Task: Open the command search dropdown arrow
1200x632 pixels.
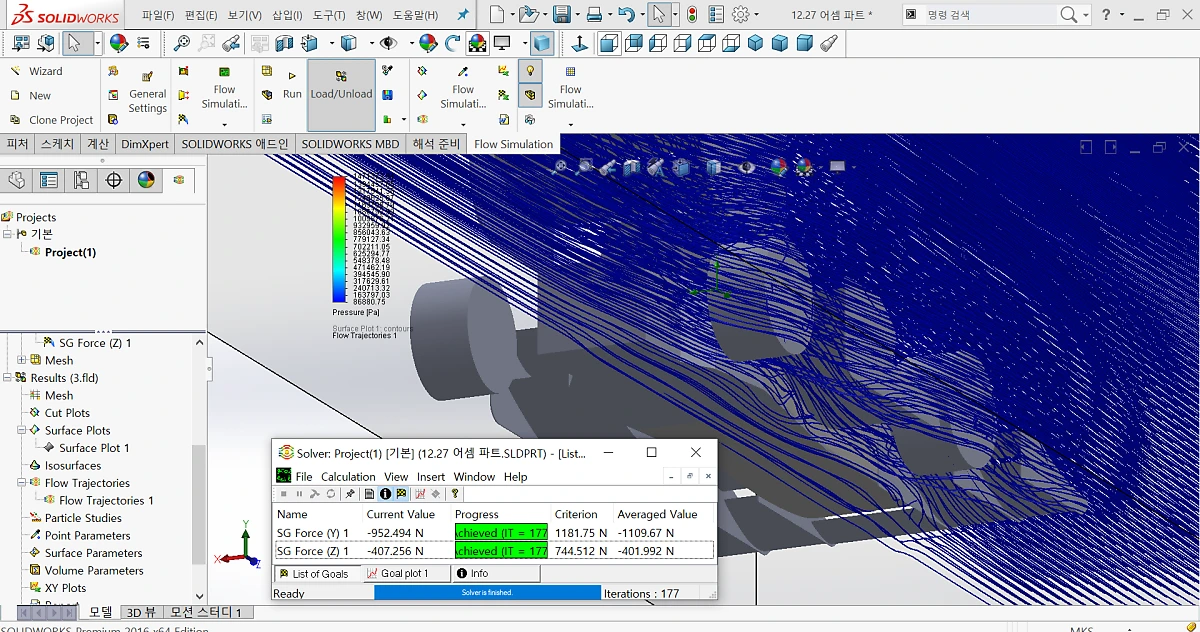Action: 1085,15
